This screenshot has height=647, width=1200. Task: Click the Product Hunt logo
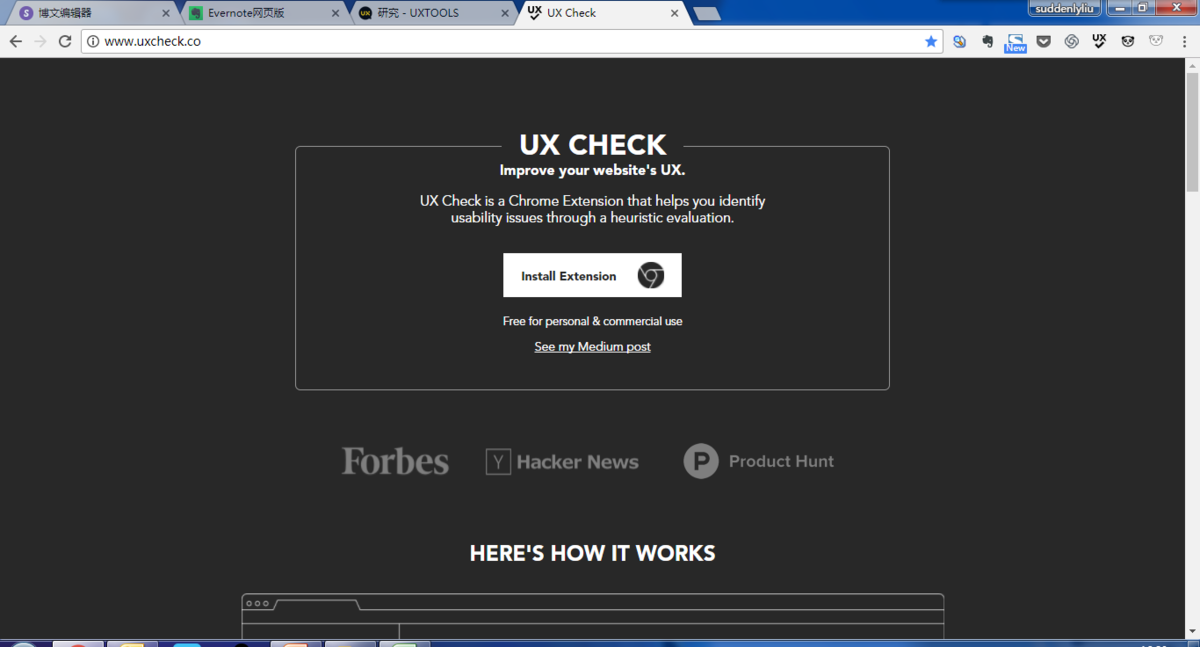pos(758,461)
